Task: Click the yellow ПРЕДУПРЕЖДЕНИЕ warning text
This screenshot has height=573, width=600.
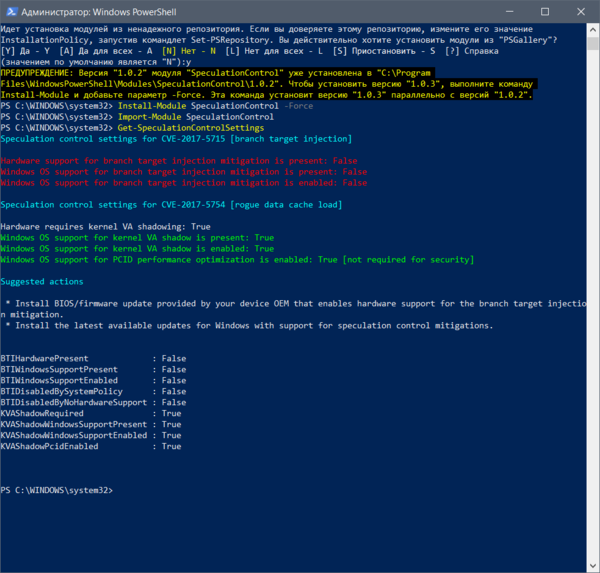Action: (x=267, y=84)
